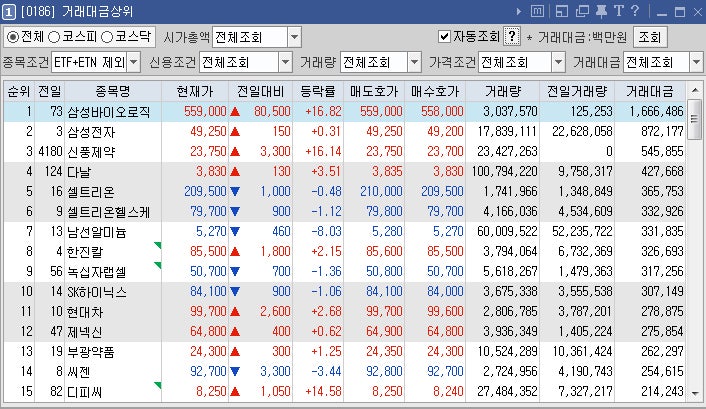Screen dimensions: 706x409
Task: Pin the window with the pushpin icon
Action: coord(601,11)
